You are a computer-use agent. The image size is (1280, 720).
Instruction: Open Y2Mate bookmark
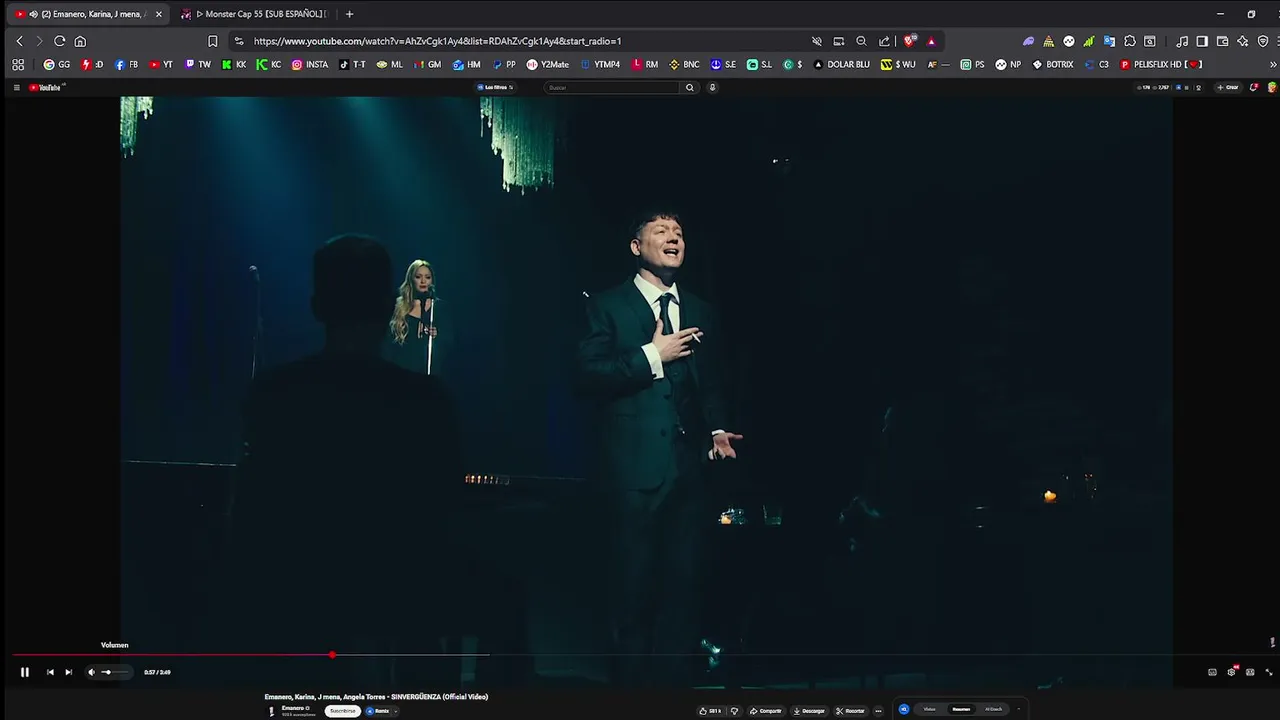[548, 65]
